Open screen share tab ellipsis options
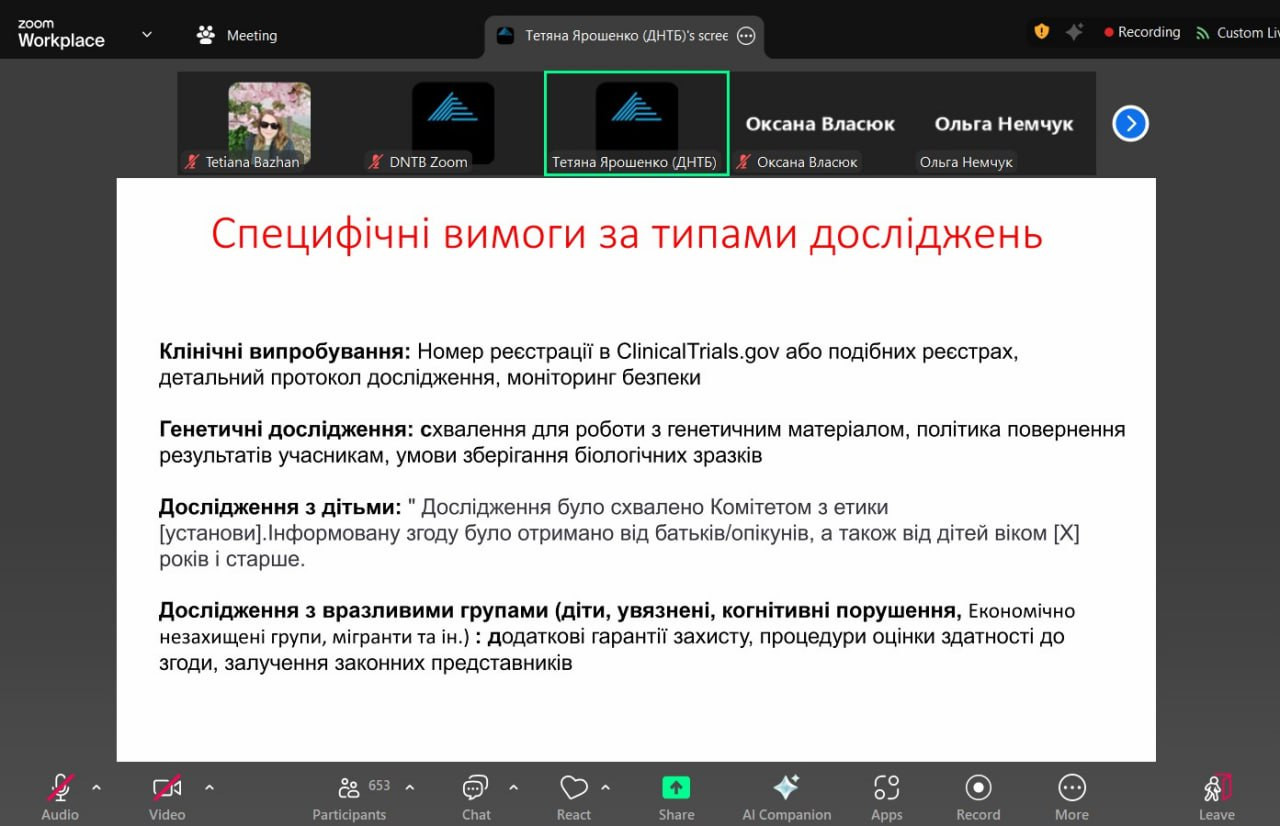Screen dimensions: 1280x826 746,35
